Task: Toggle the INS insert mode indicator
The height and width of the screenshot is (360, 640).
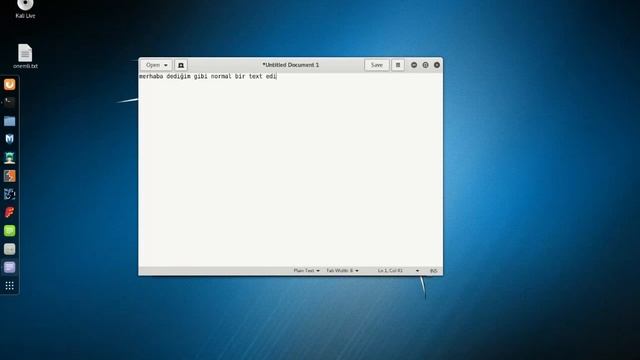Action: tap(433, 271)
